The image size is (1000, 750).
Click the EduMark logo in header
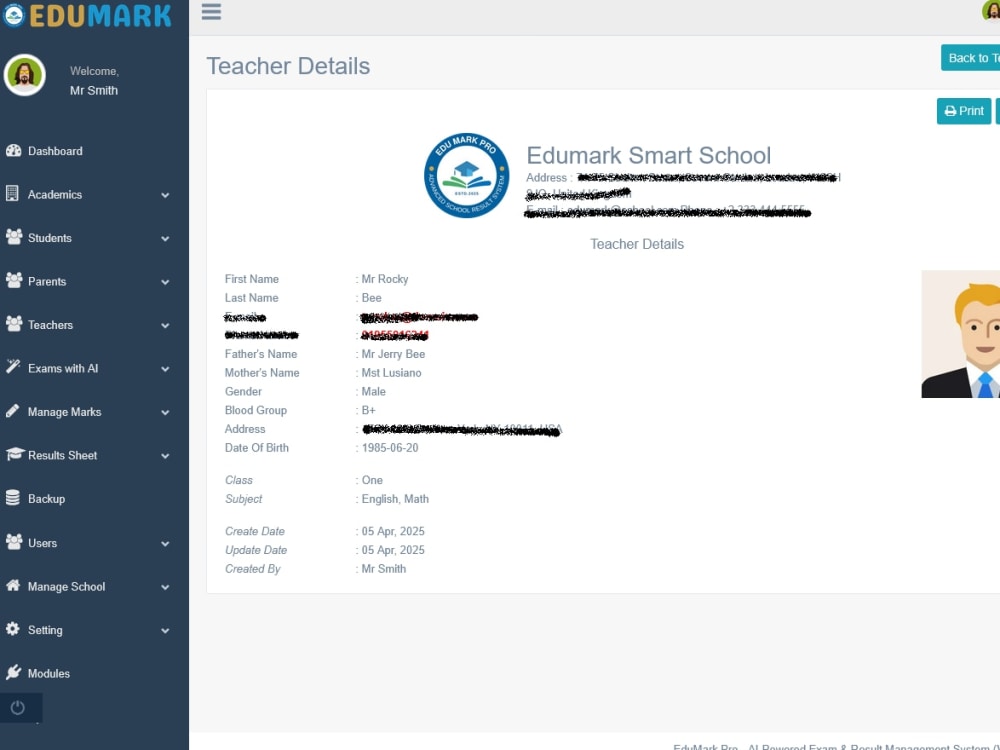click(x=87, y=15)
